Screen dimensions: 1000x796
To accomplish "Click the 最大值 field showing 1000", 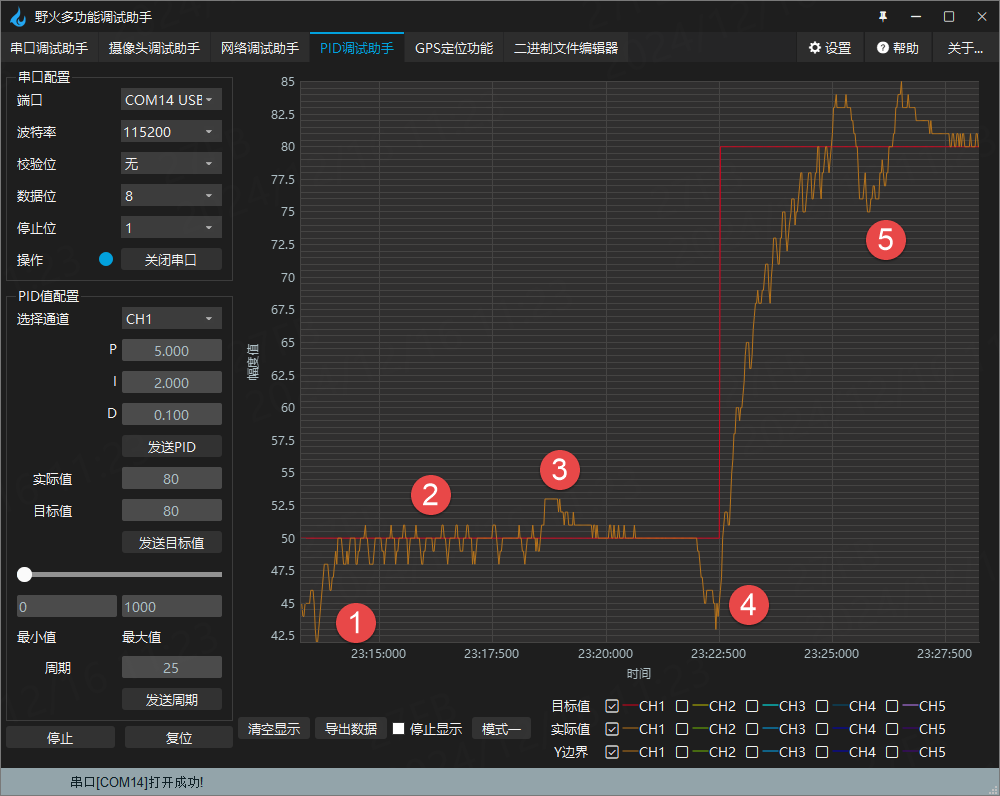I will point(172,607).
